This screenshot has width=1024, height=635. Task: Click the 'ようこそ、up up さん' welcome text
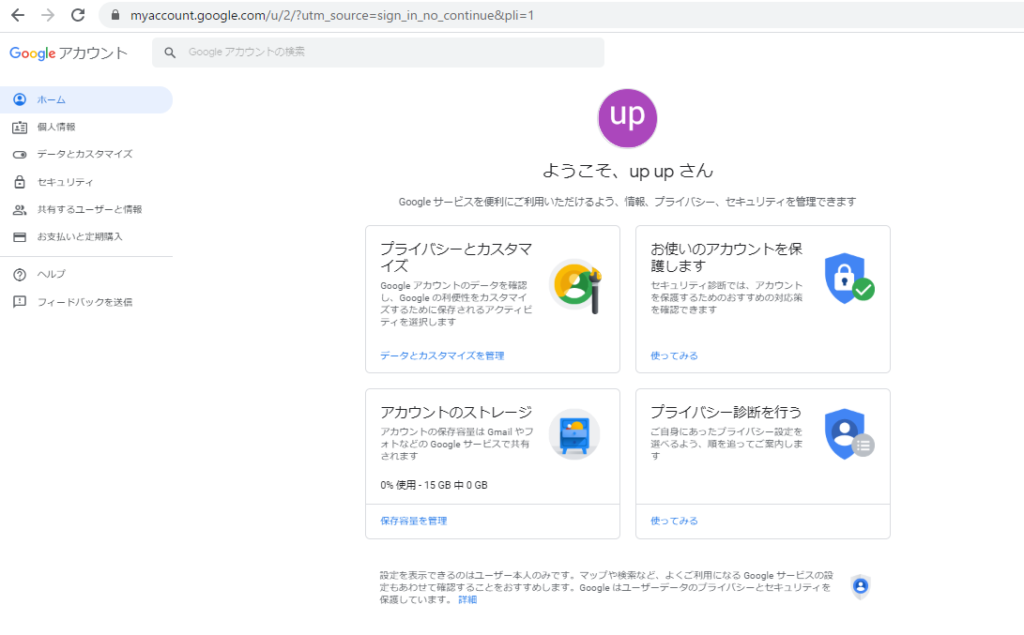[627, 171]
